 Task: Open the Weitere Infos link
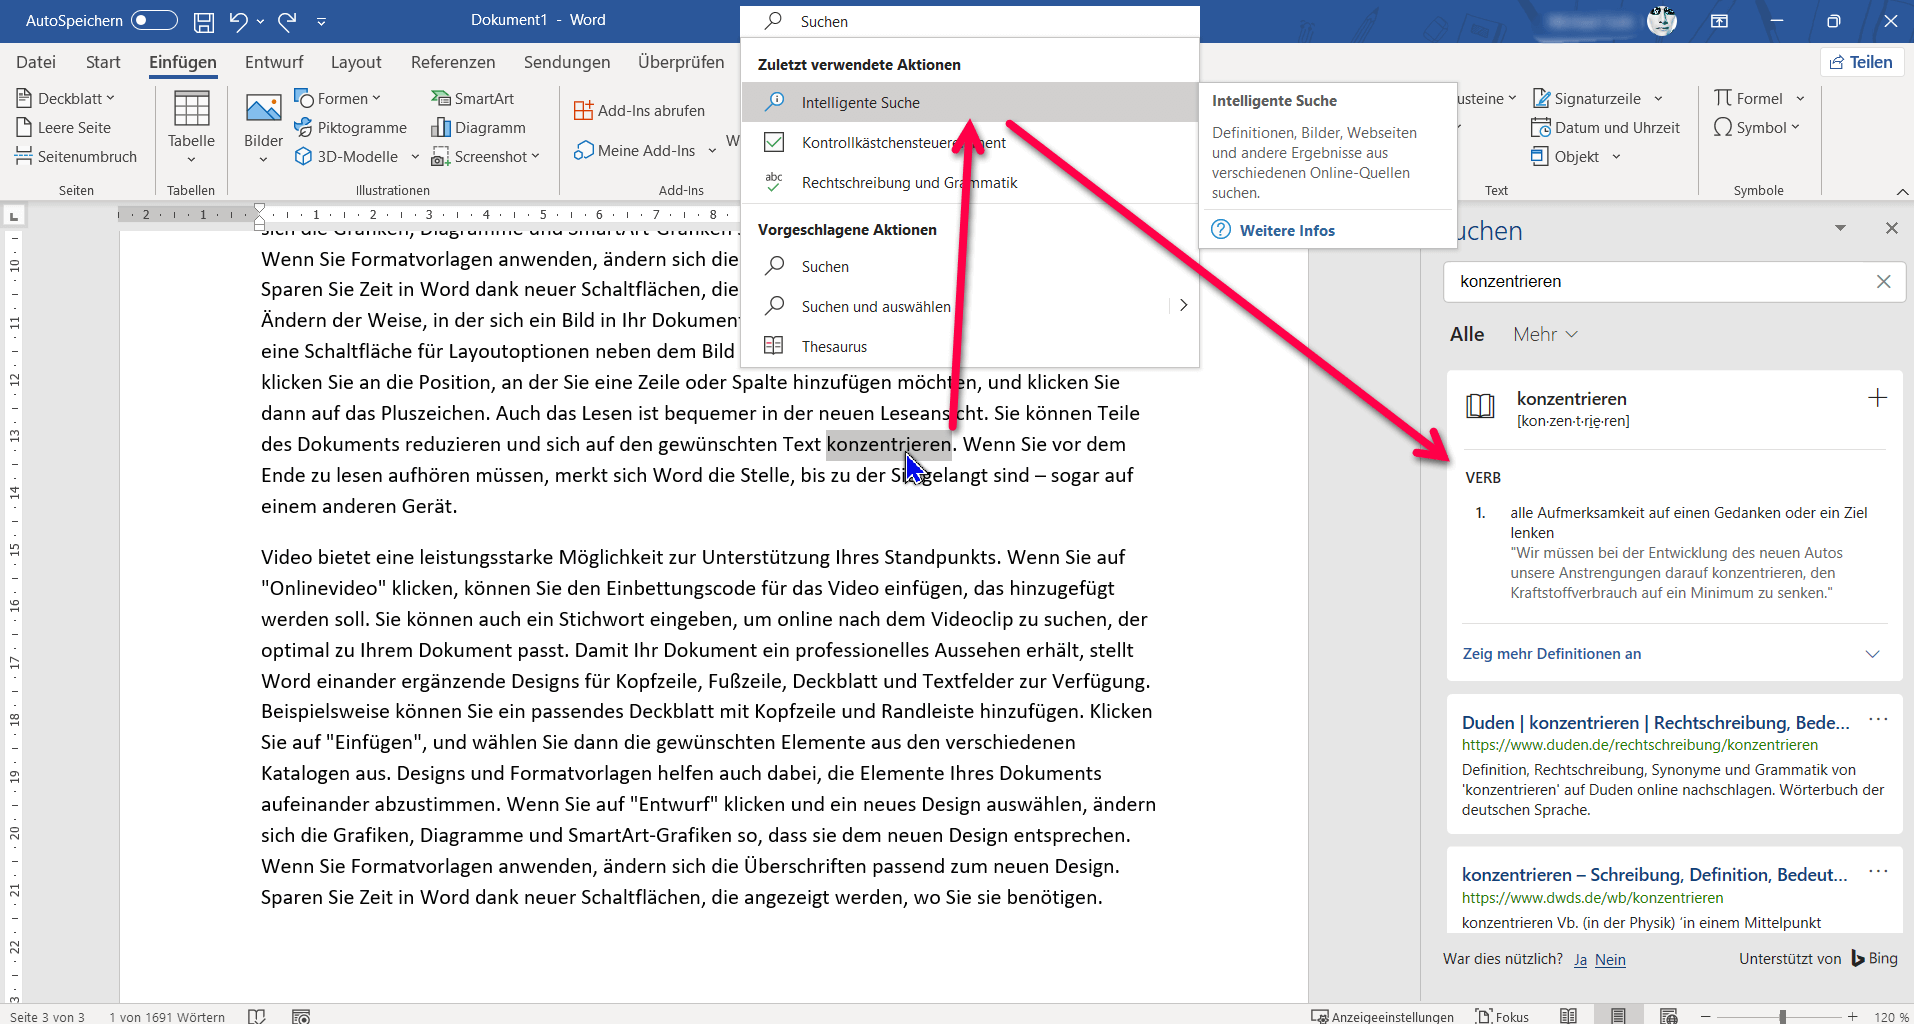[x=1287, y=230]
